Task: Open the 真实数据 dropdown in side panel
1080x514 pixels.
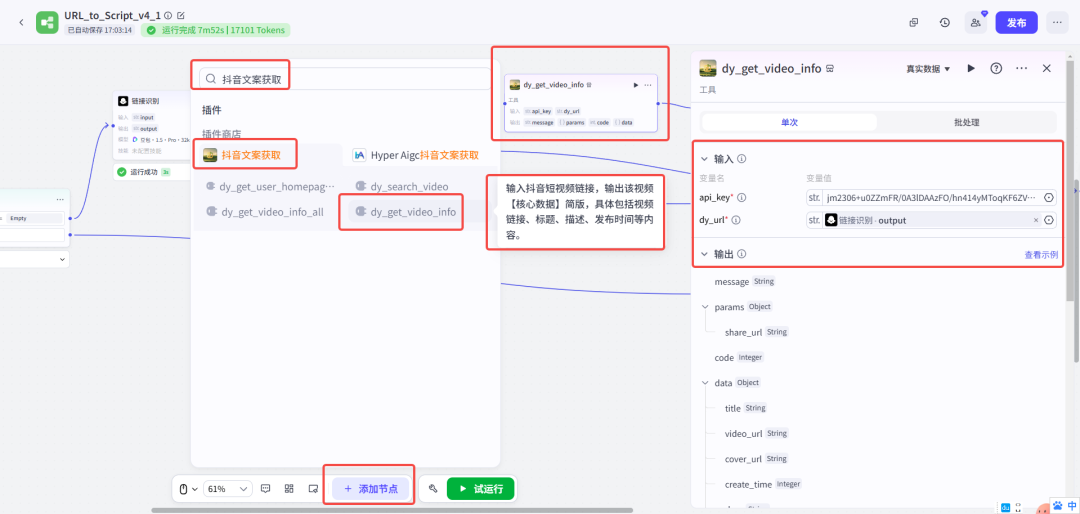Action: click(928, 69)
